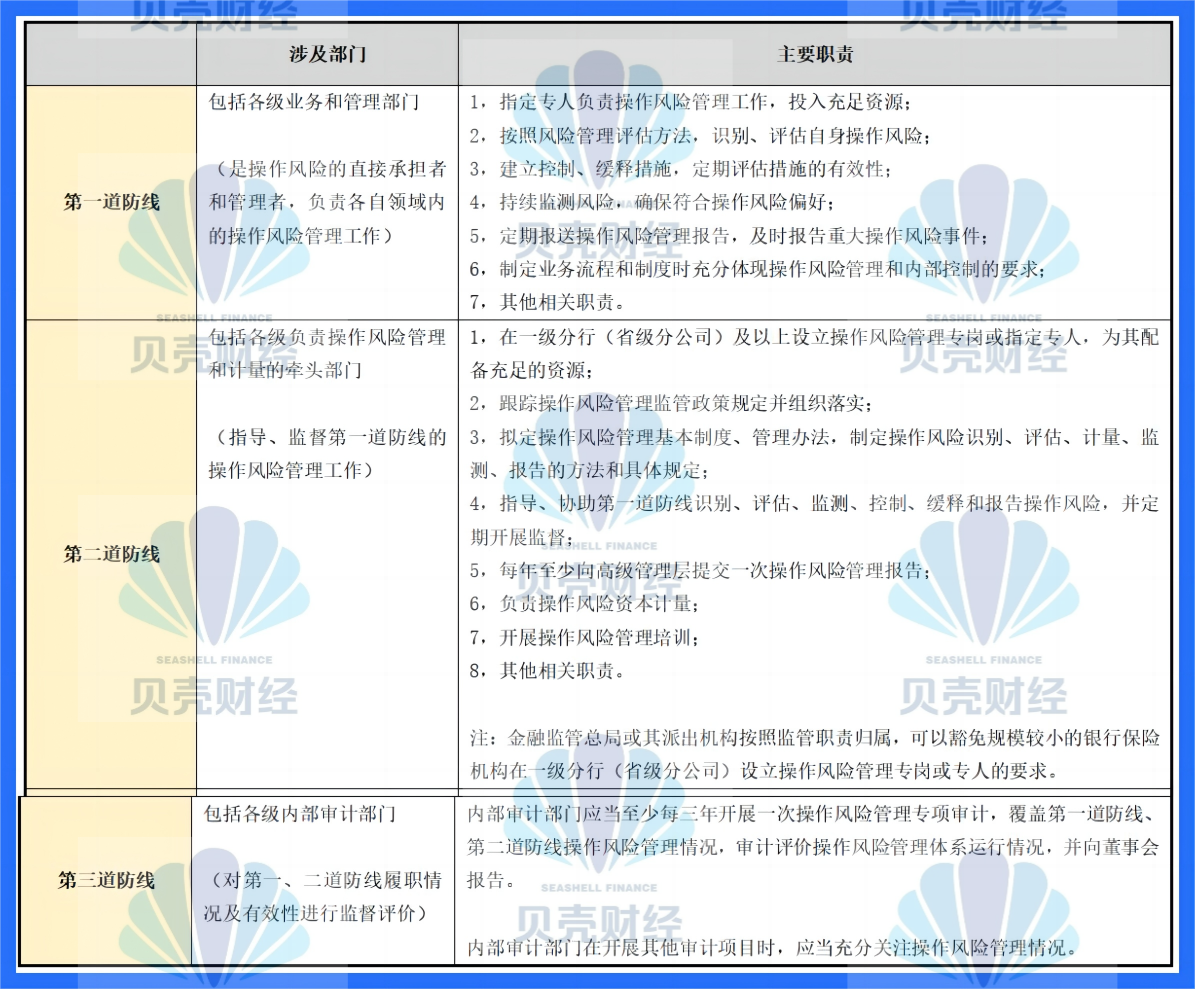
Task: Click item 8 其他相关职责 in second row
Action: point(547,671)
